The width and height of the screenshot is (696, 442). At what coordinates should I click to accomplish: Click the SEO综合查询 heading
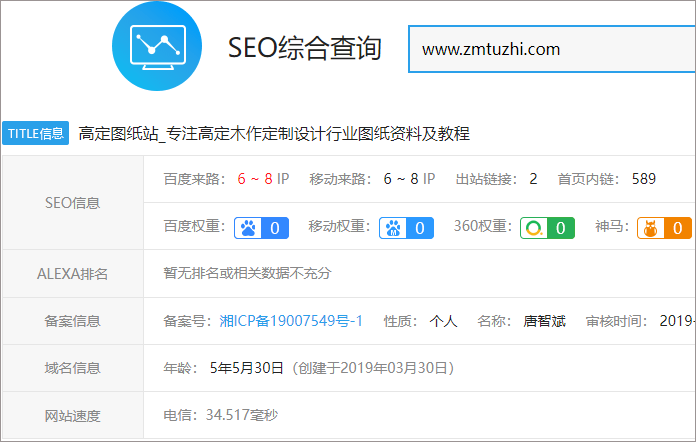click(x=305, y=48)
